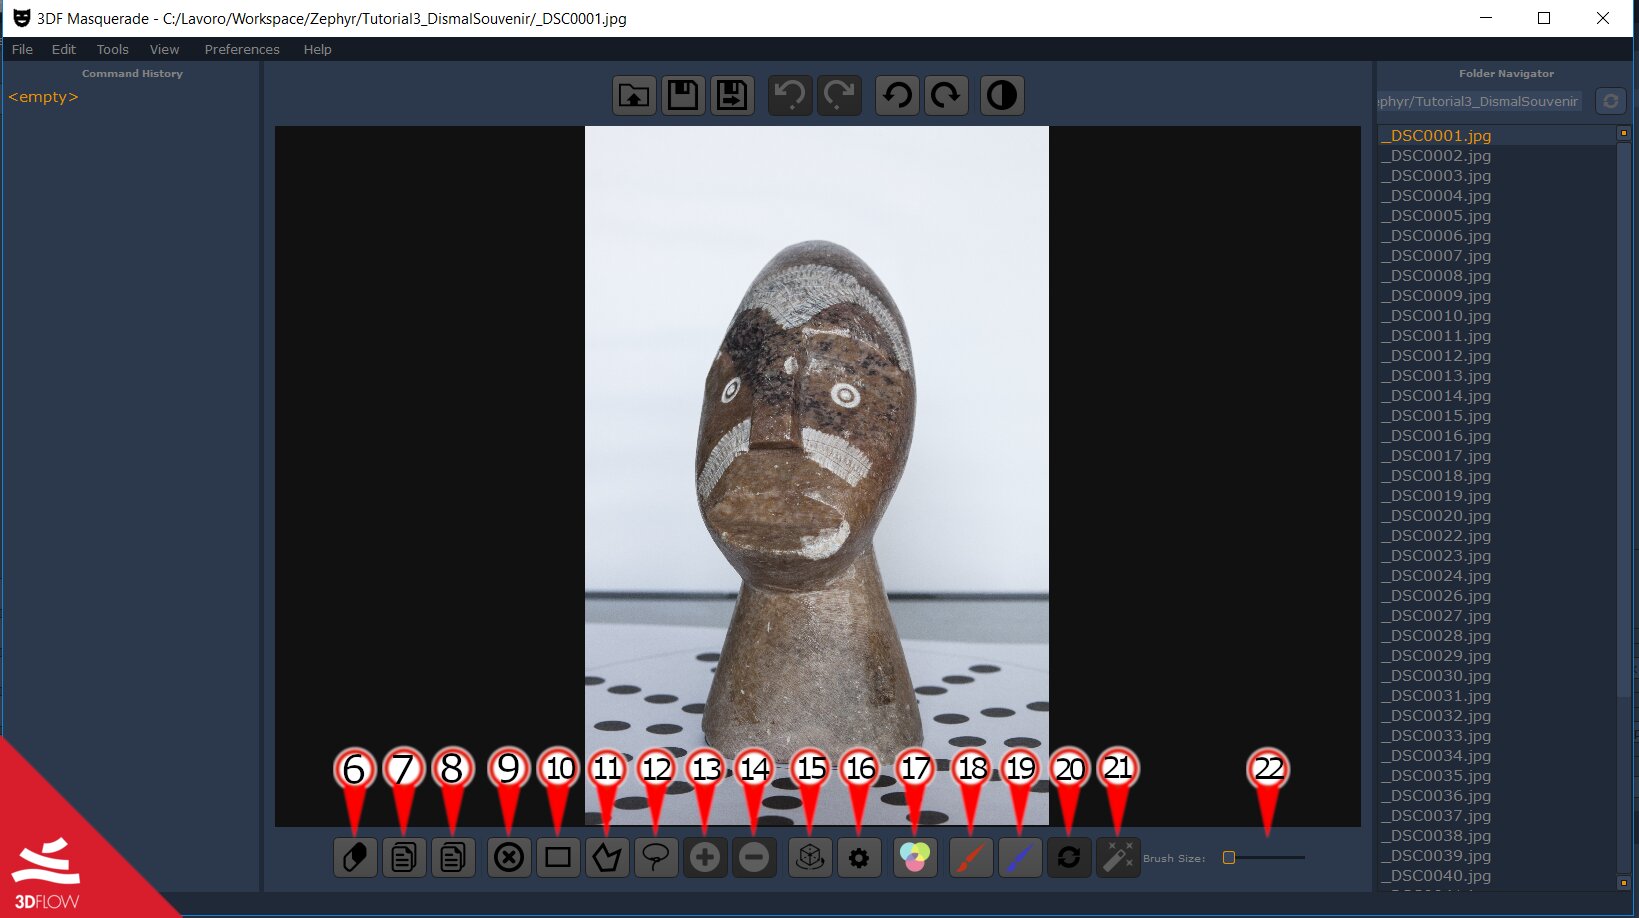
Task: Pick the red foreground brush tool
Action: pos(971,857)
